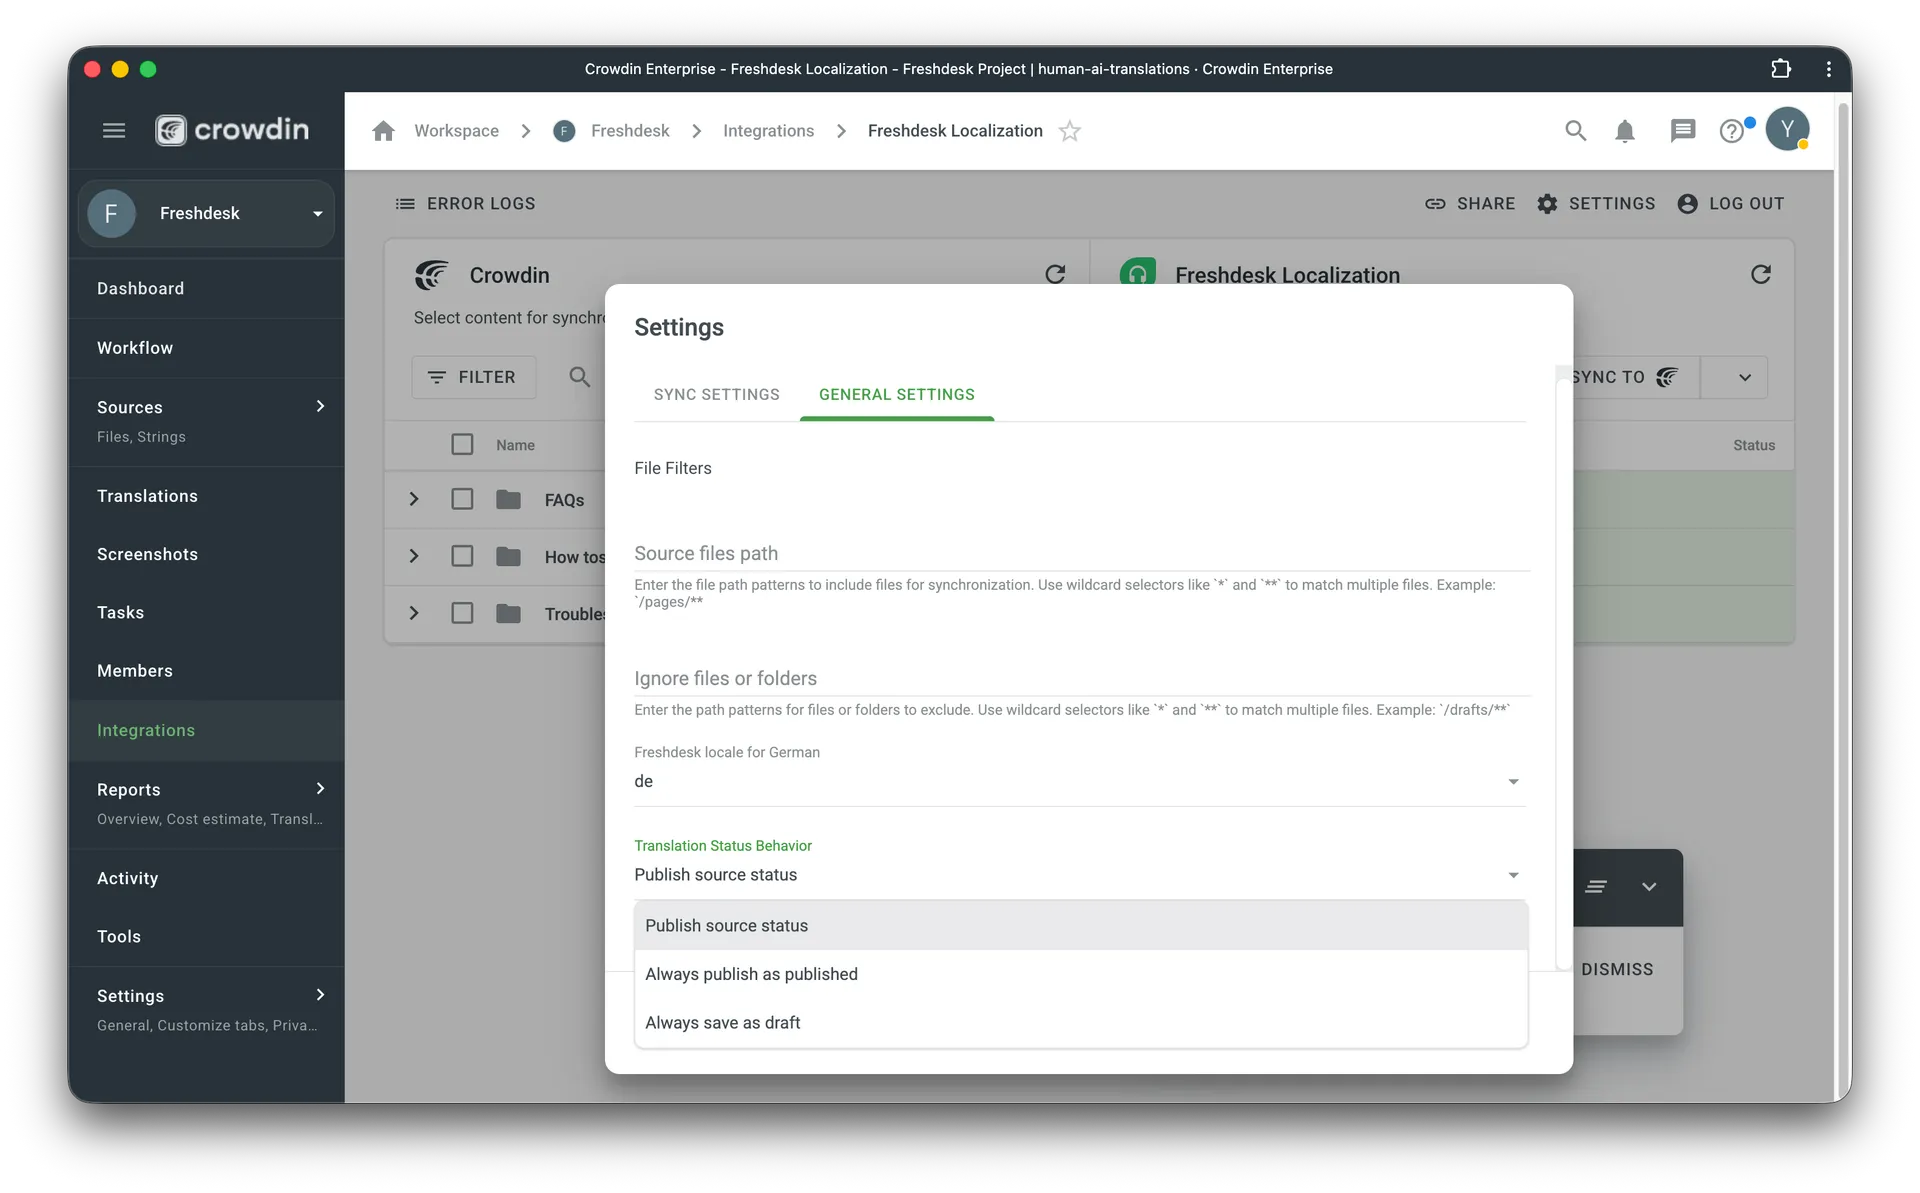Select Translations in the sidebar
Image resolution: width=1920 pixels, height=1193 pixels.
pos(147,495)
